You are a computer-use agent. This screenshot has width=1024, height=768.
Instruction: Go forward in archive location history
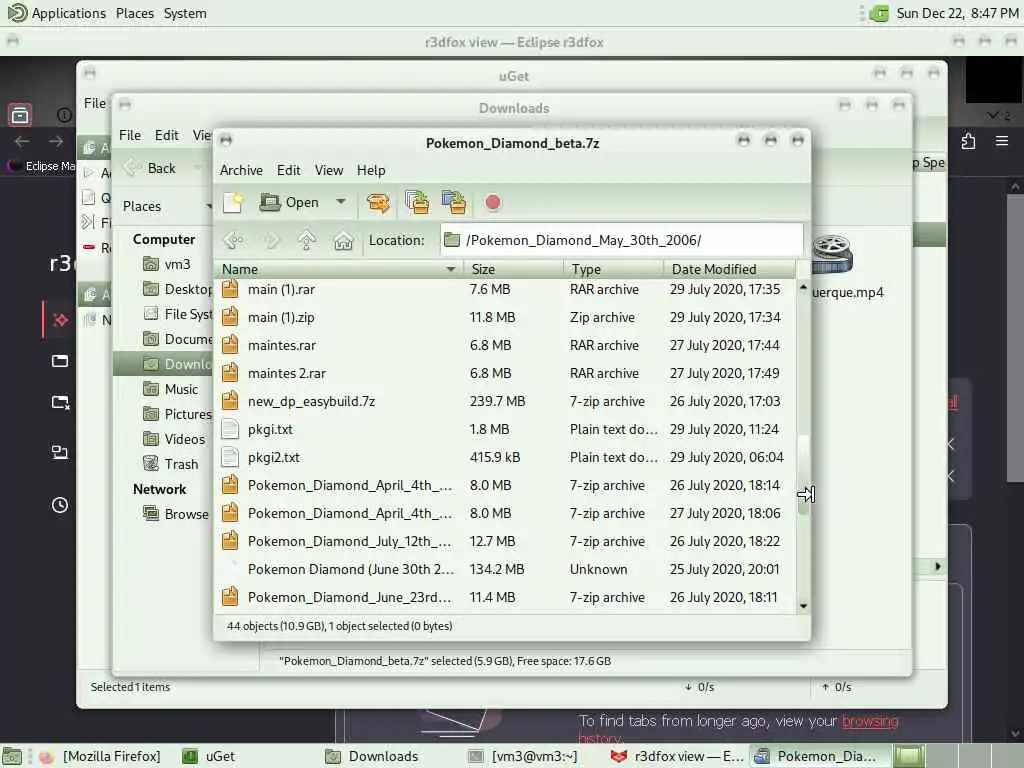[271, 241]
